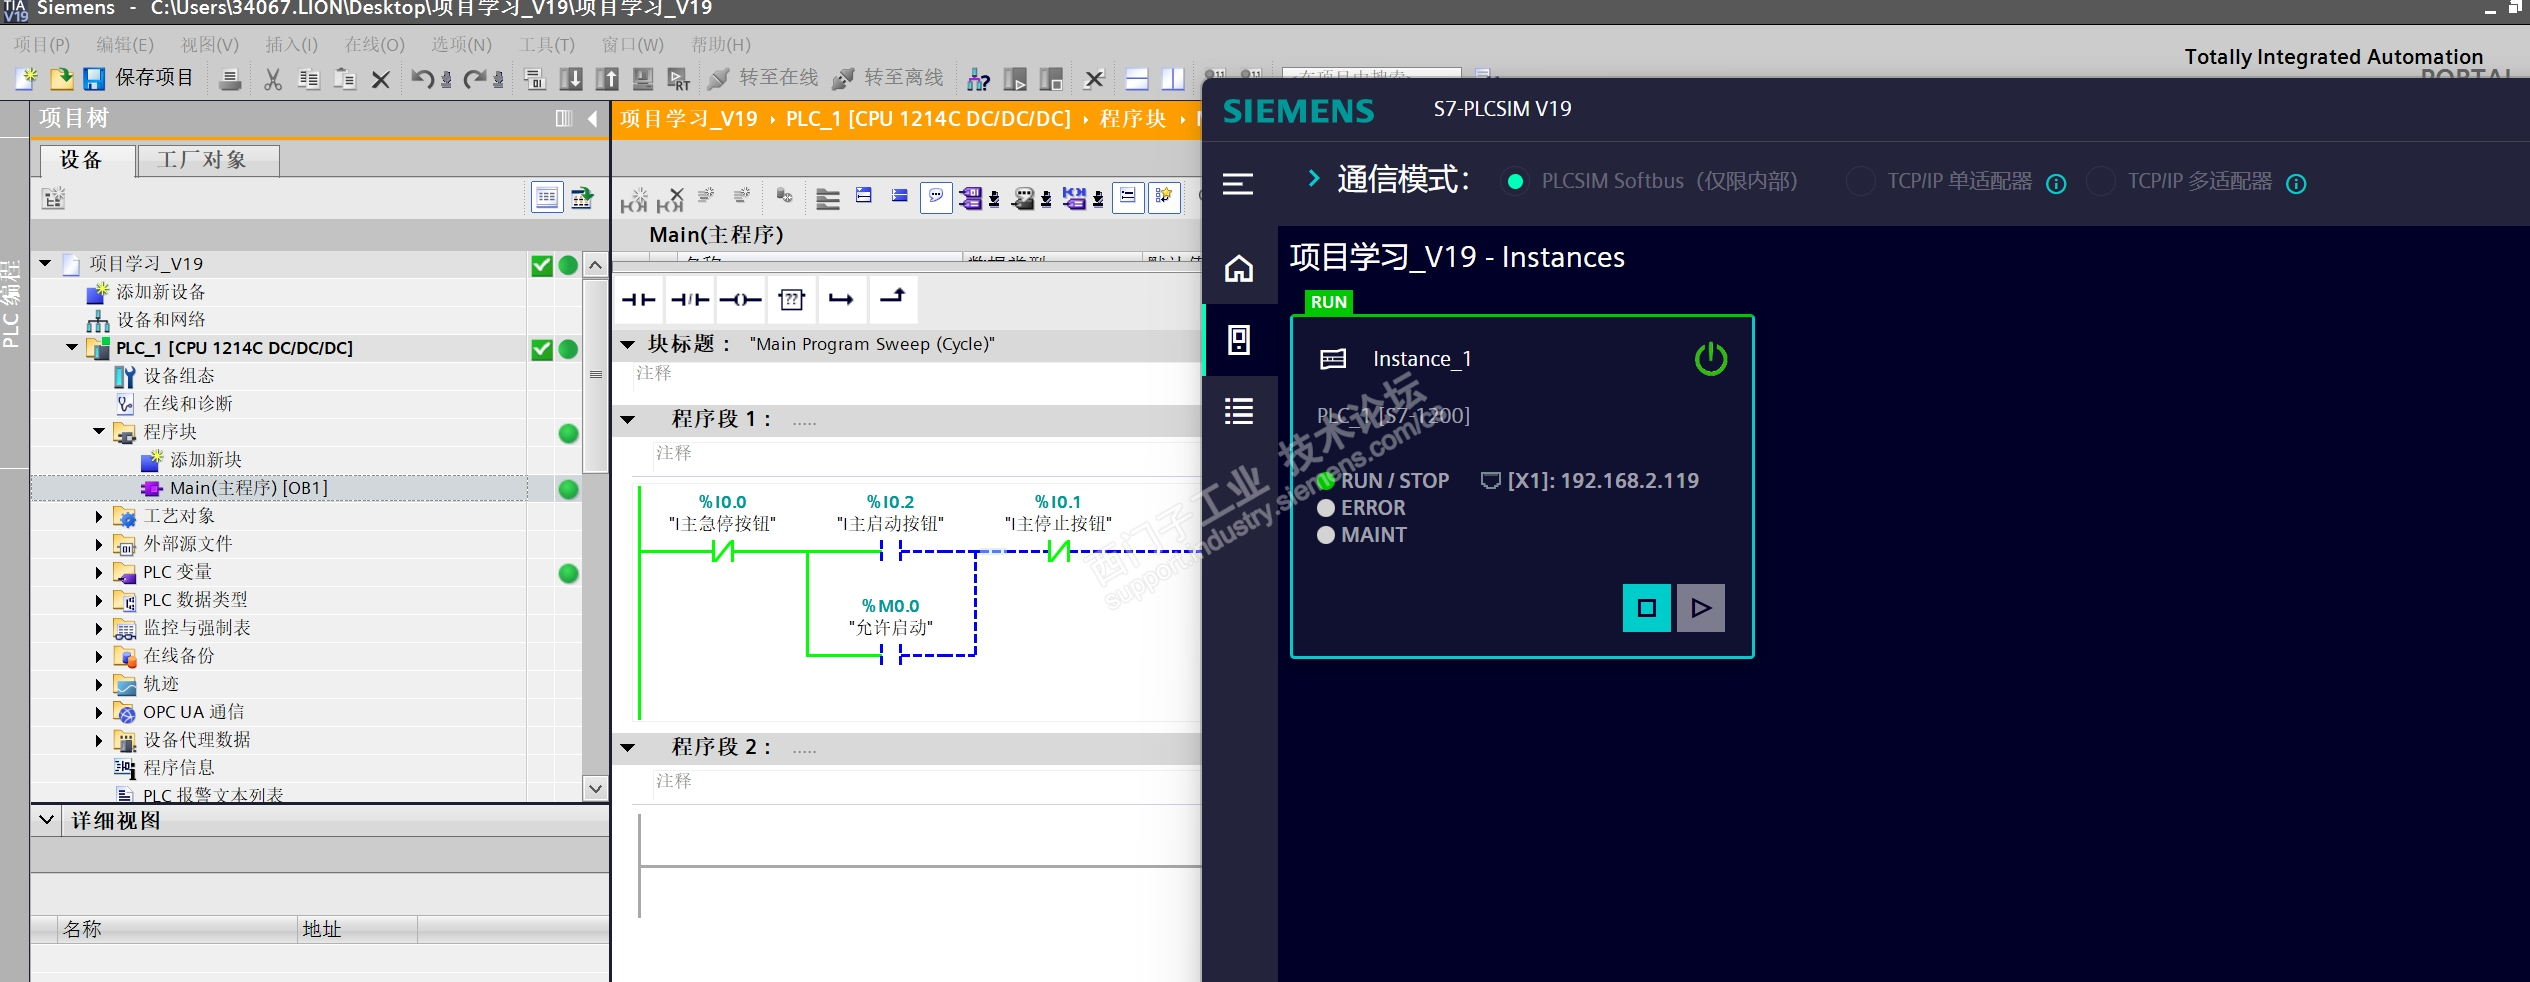Insert an output coil
Viewport: 2530px width, 982px height.
click(x=741, y=299)
